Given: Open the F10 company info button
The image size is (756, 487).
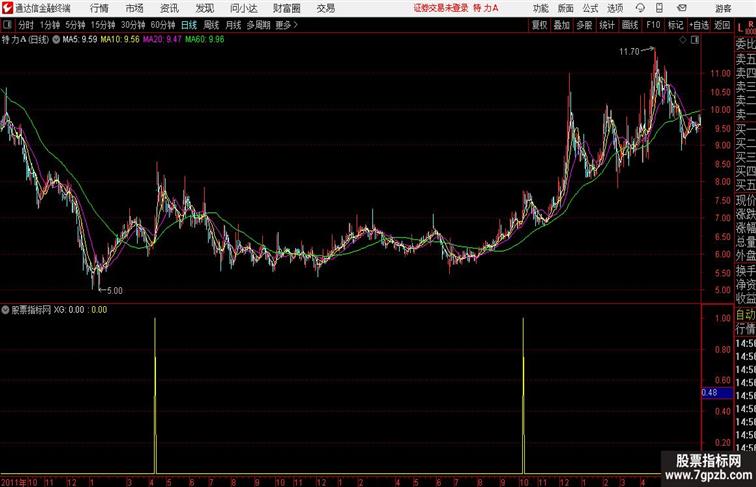Looking at the screenshot, I should (x=653, y=25).
